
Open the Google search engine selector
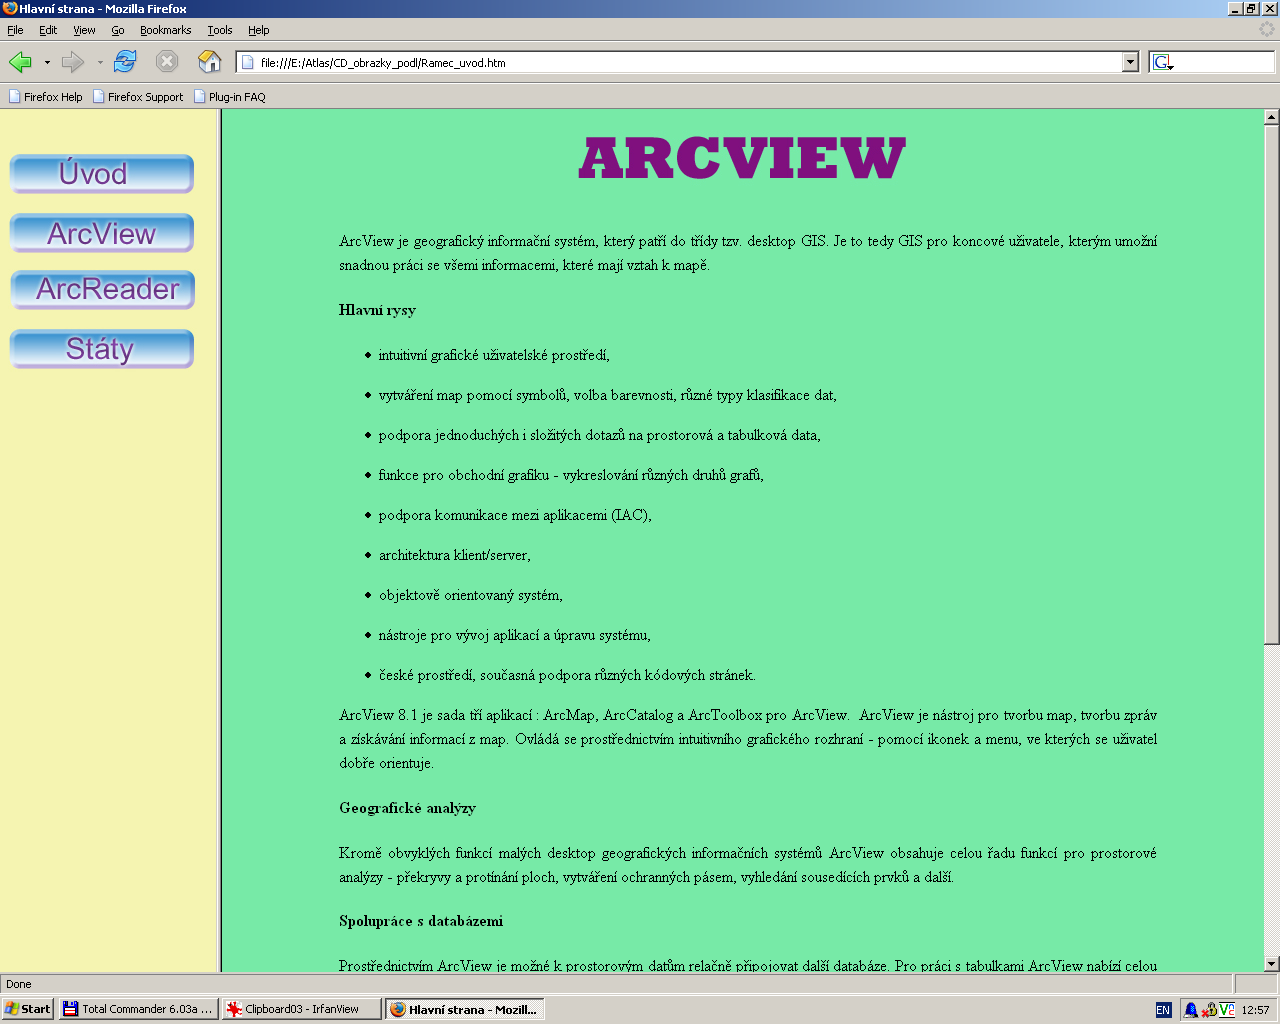coord(1163,62)
